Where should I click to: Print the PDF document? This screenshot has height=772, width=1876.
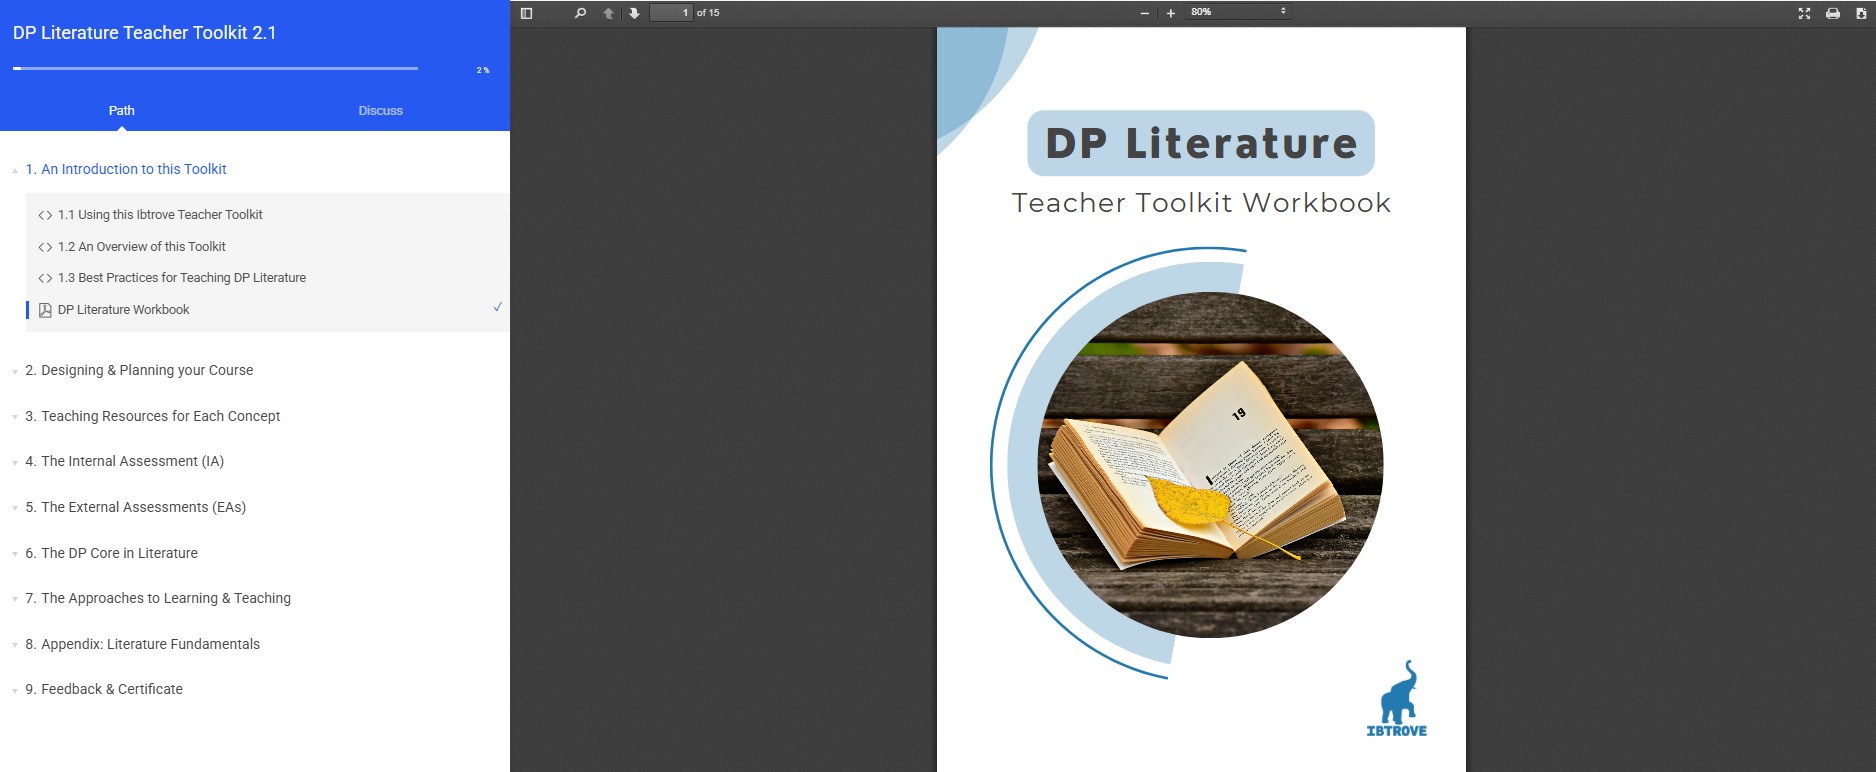1832,13
